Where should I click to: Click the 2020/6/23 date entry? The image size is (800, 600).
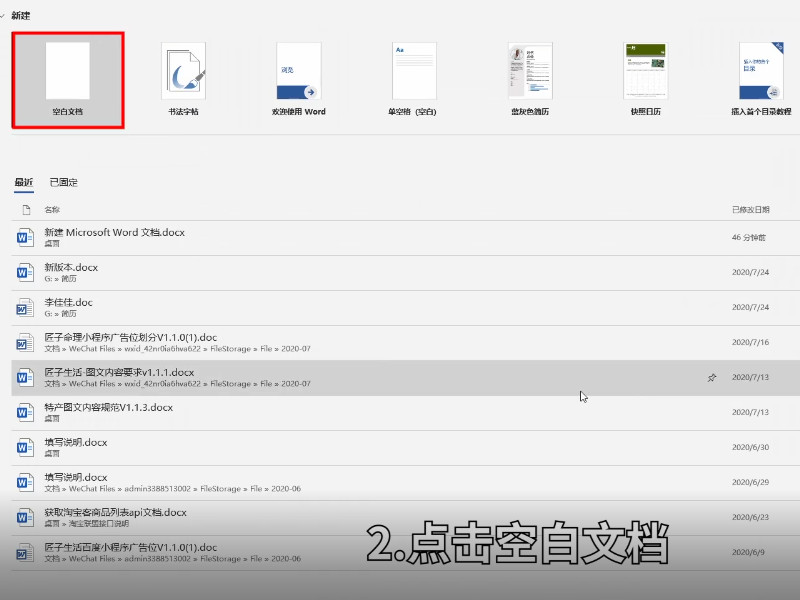[750, 517]
